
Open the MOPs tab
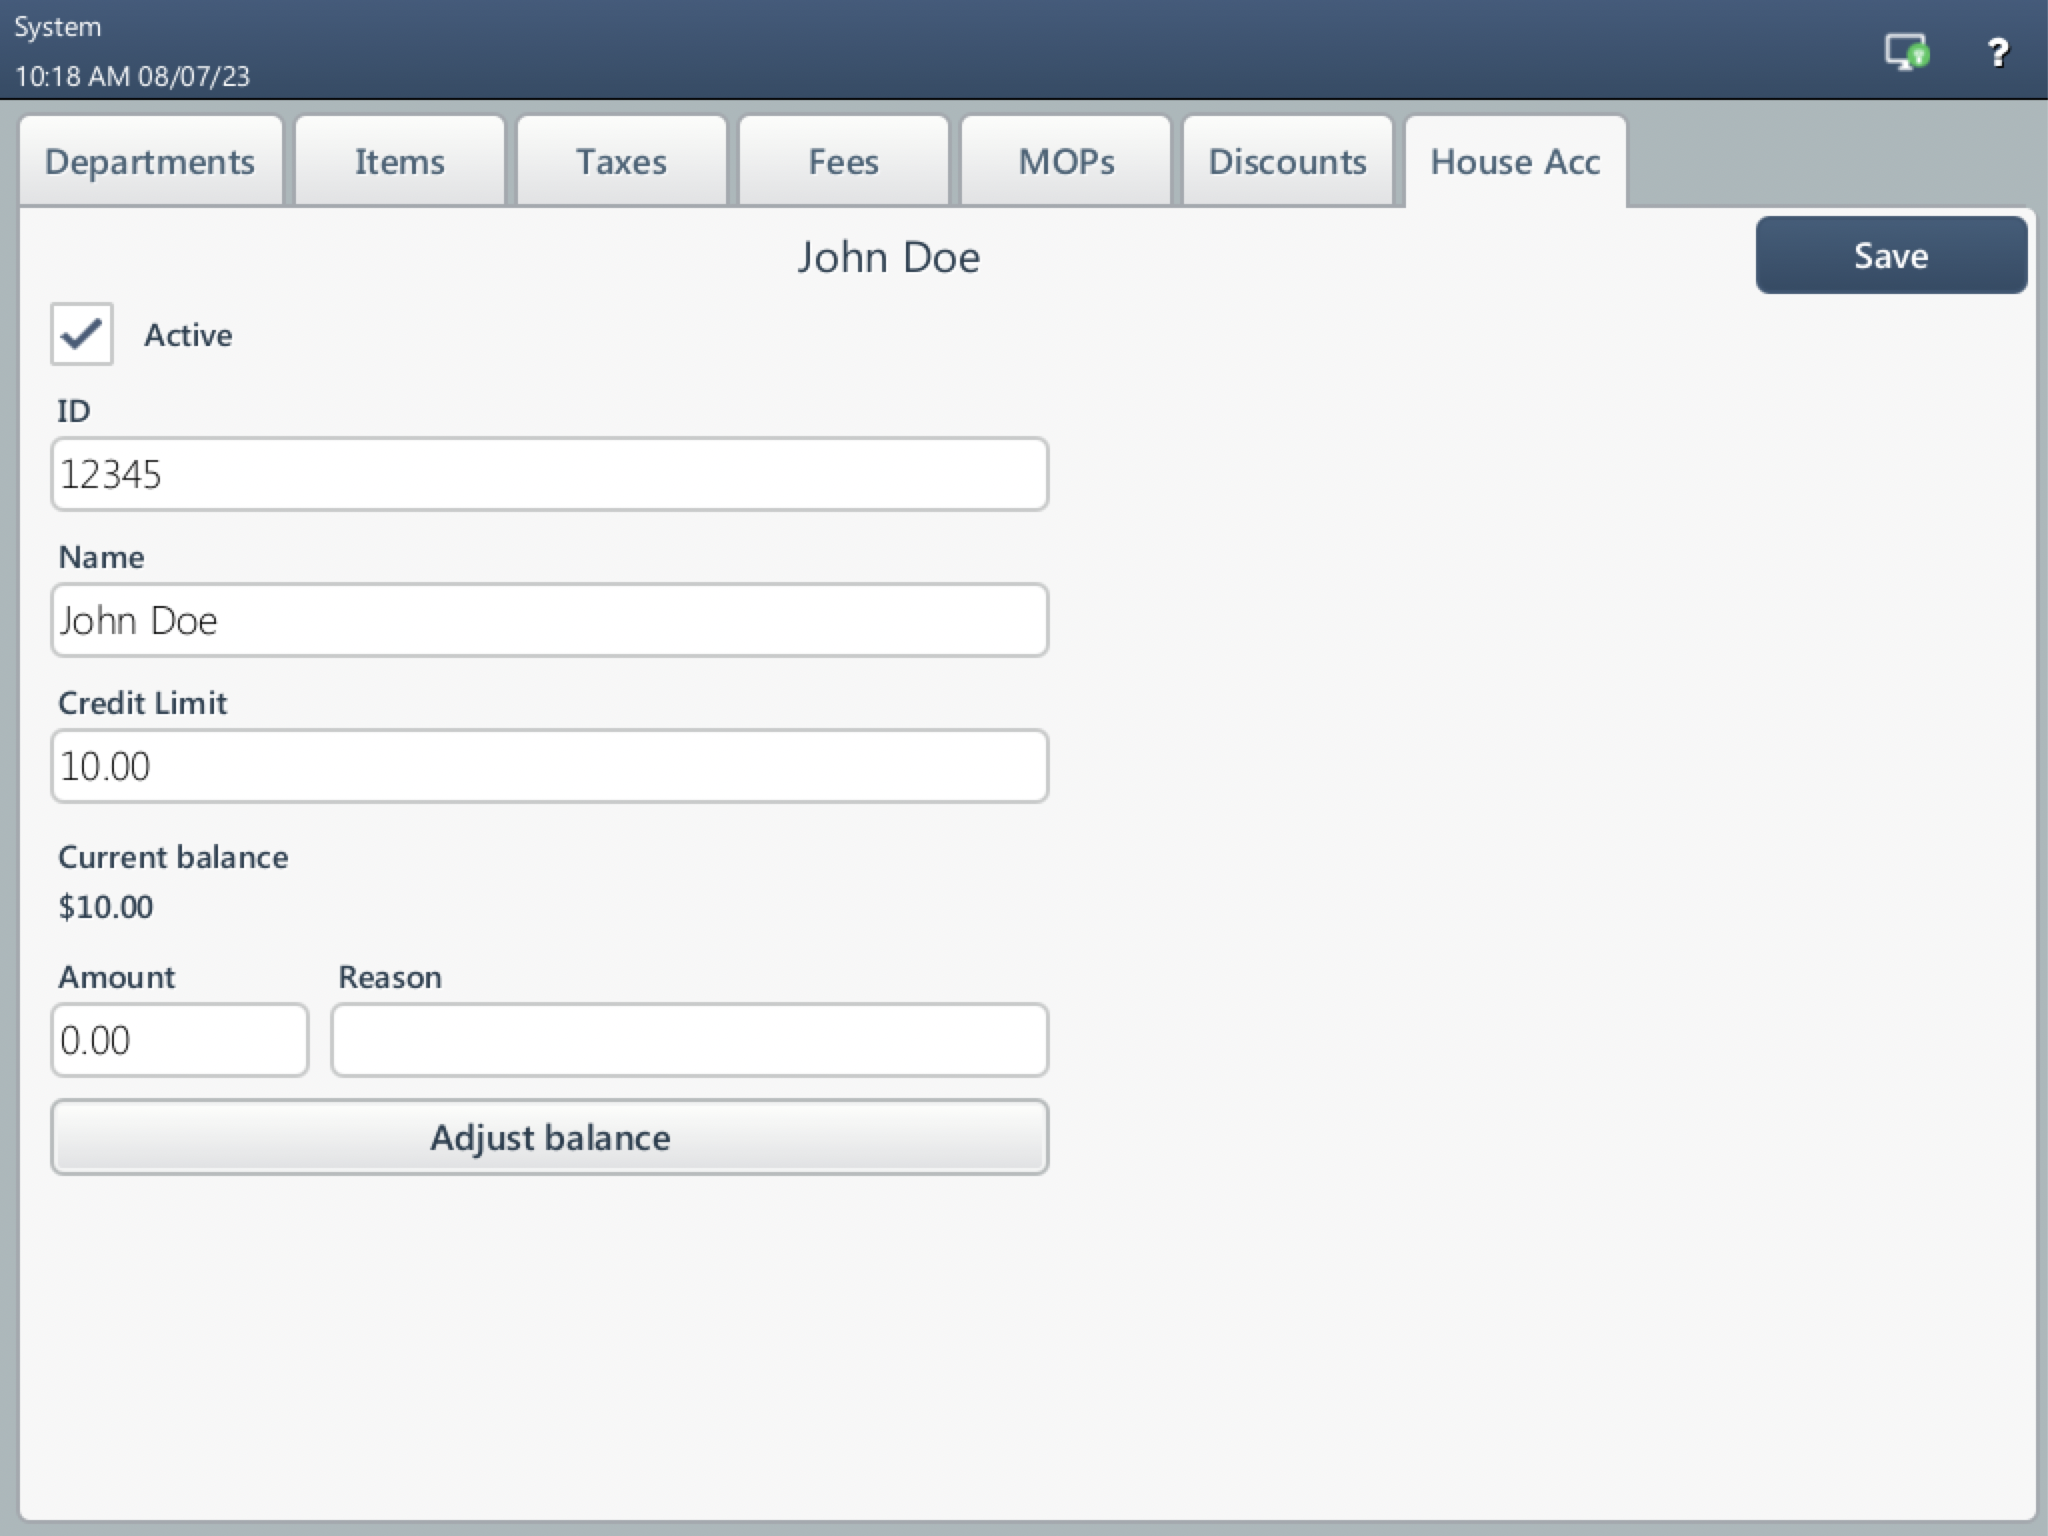pos(1065,161)
